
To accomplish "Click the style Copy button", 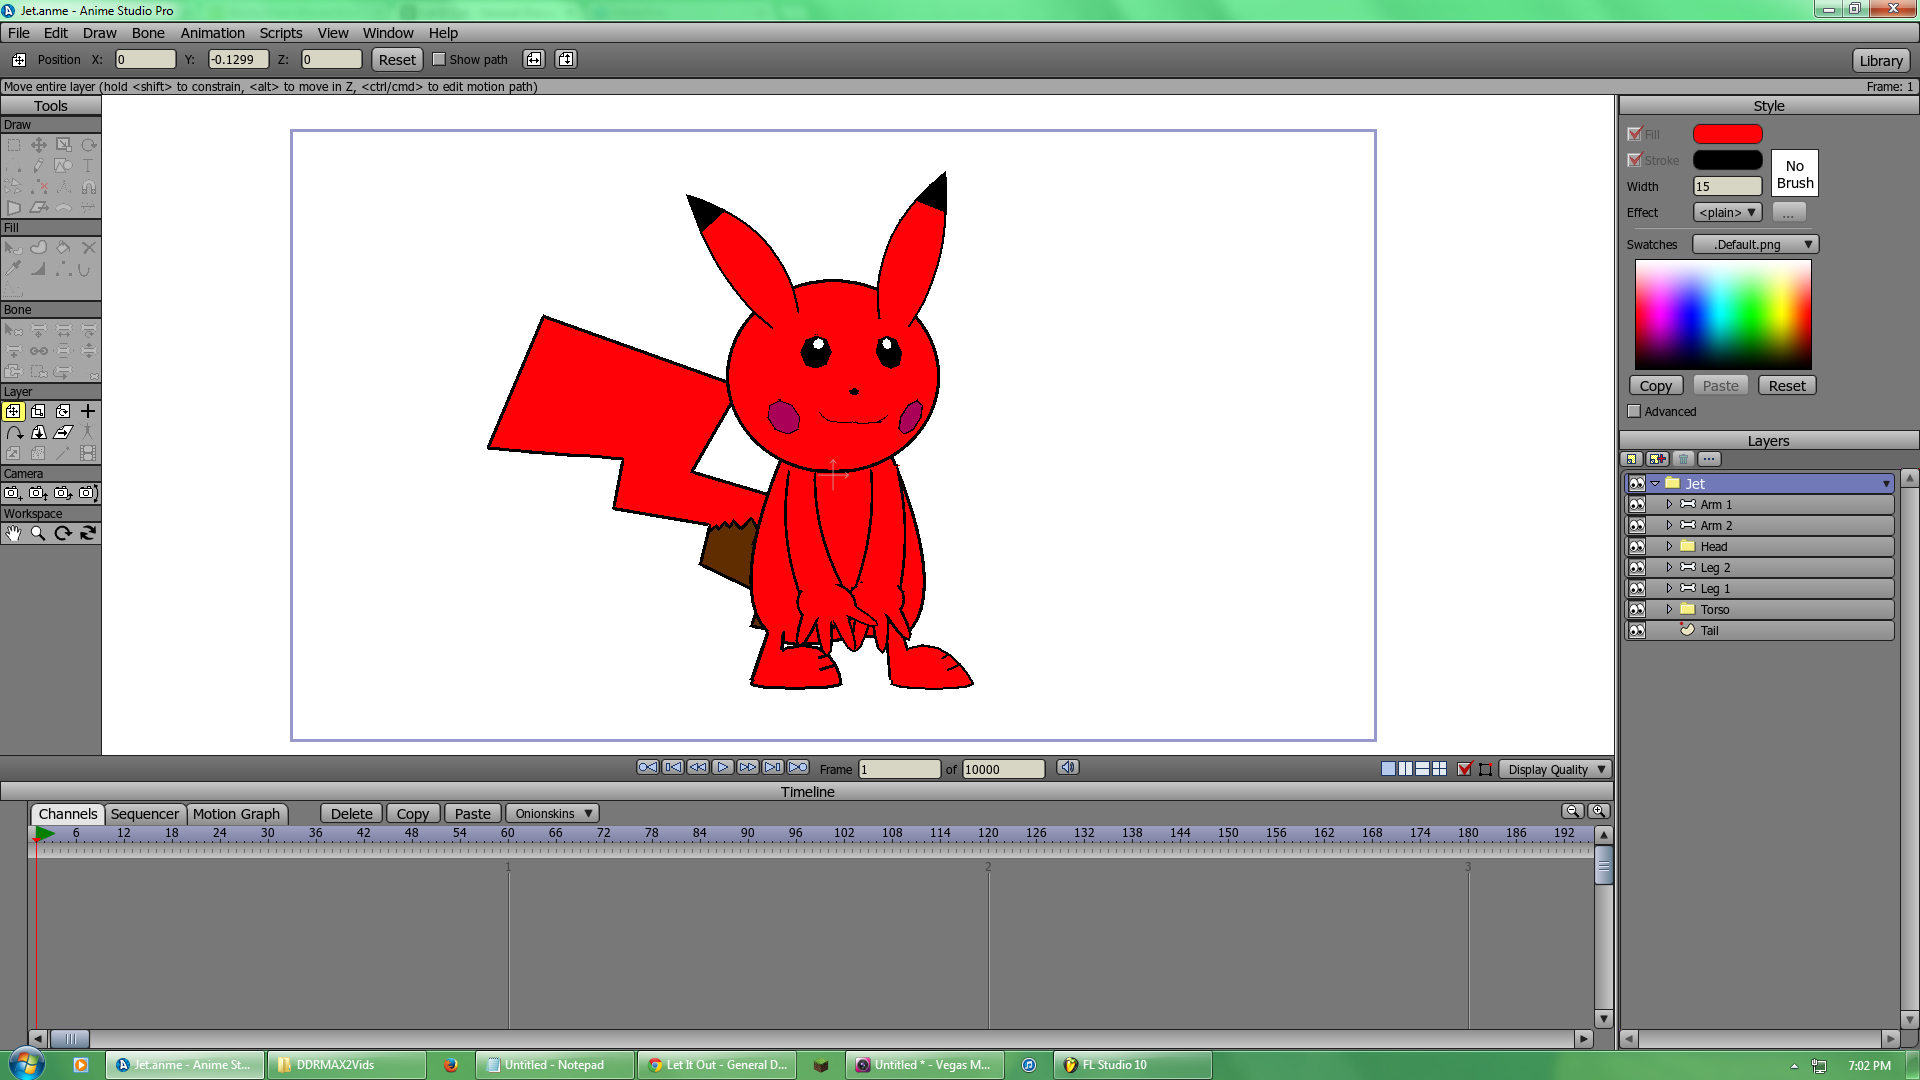I will coord(1656,386).
